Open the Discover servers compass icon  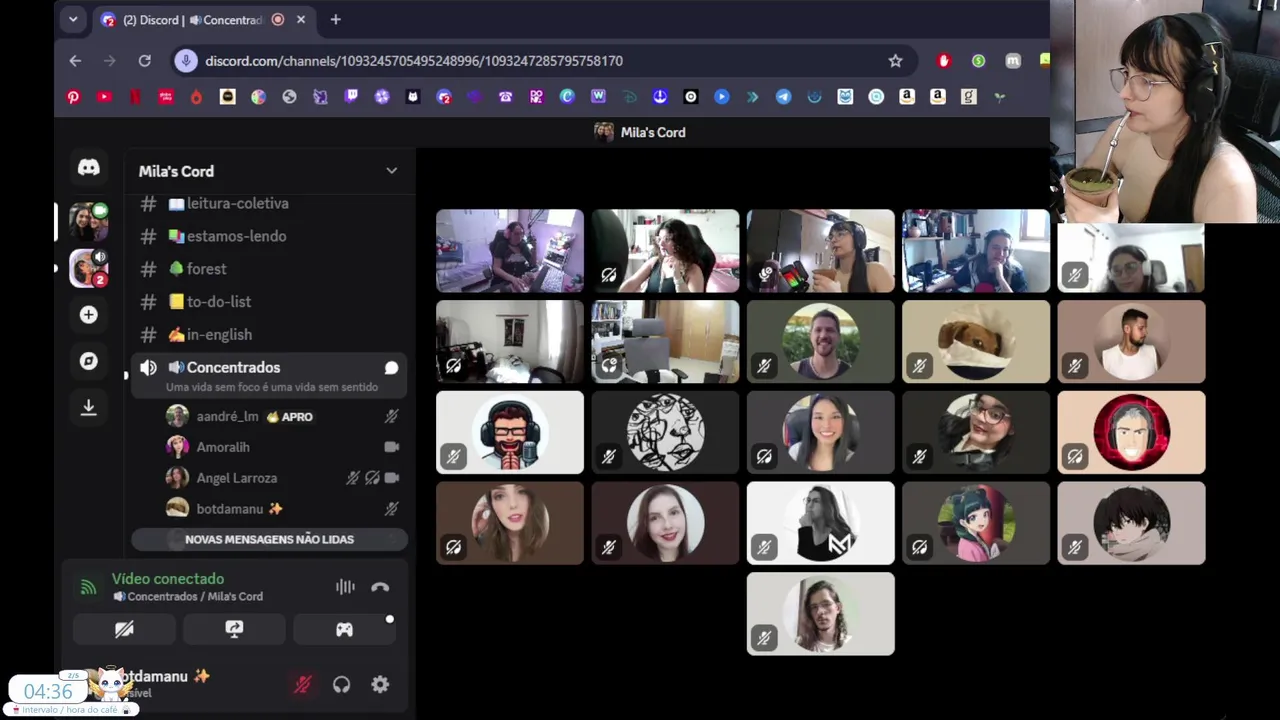tap(89, 361)
